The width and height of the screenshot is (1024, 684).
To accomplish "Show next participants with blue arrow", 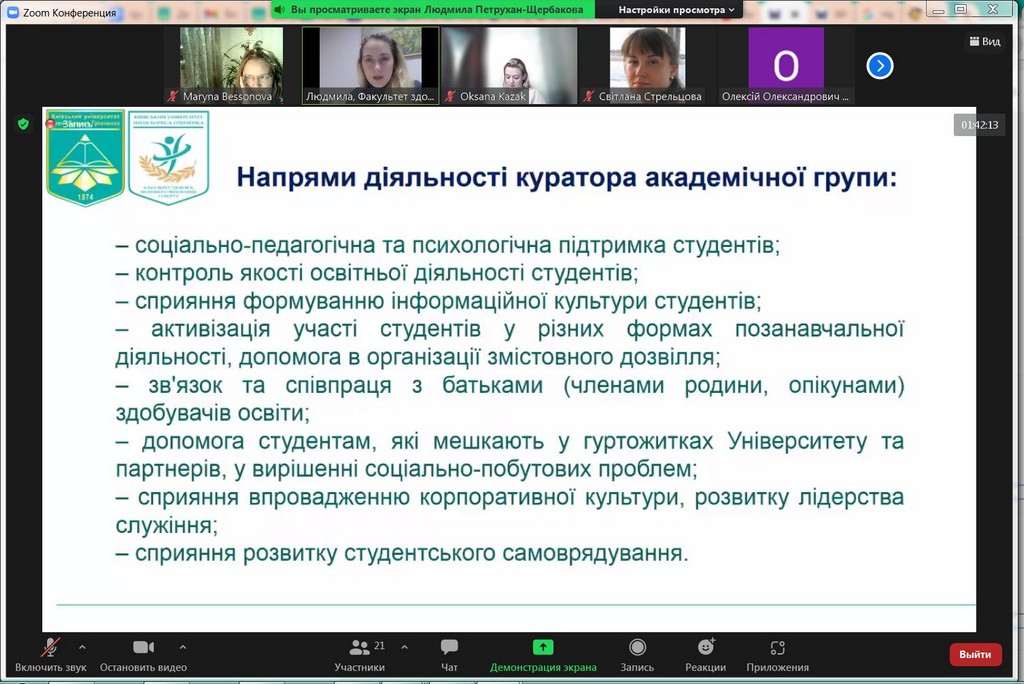I will (x=879, y=66).
